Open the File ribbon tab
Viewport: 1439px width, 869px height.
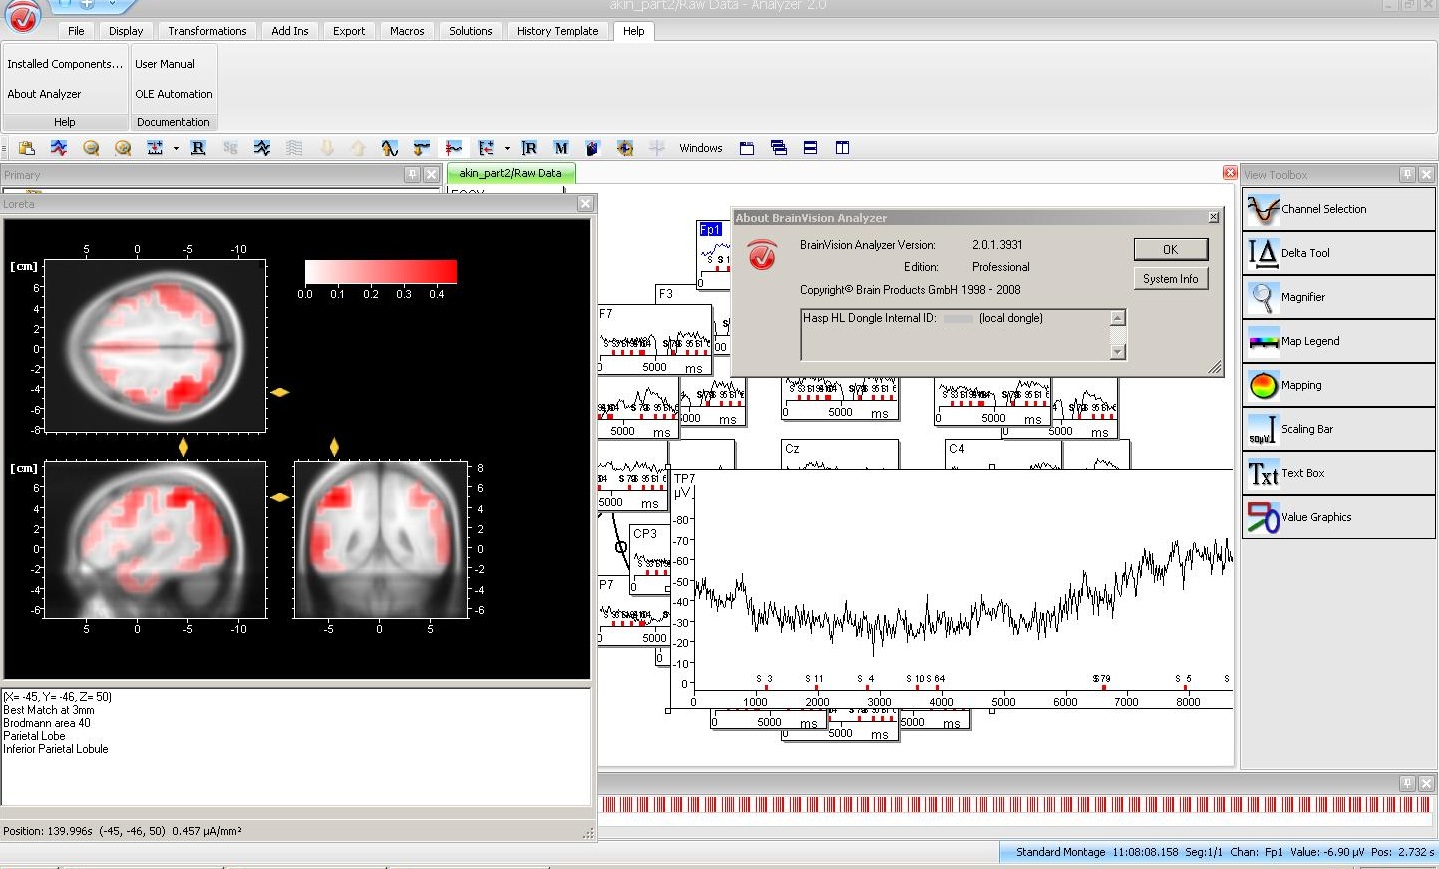76,31
